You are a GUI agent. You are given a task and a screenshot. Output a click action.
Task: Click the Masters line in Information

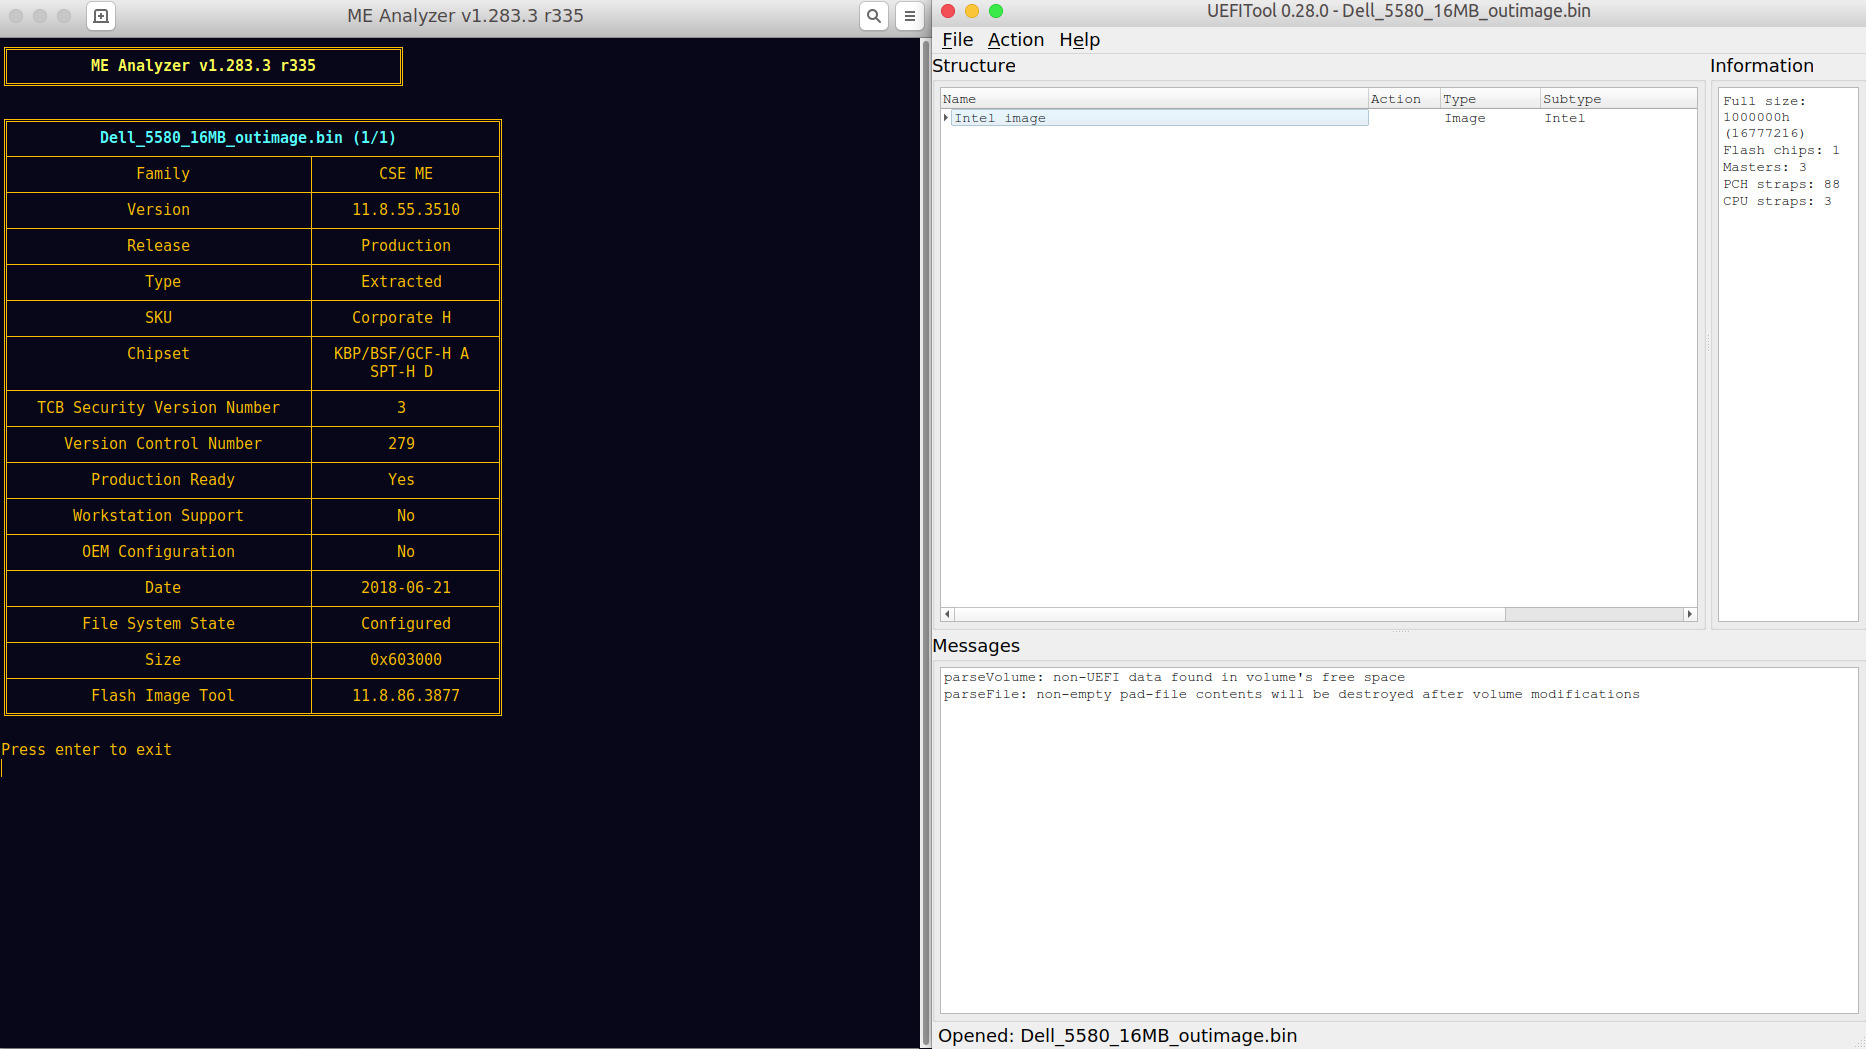1765,168
